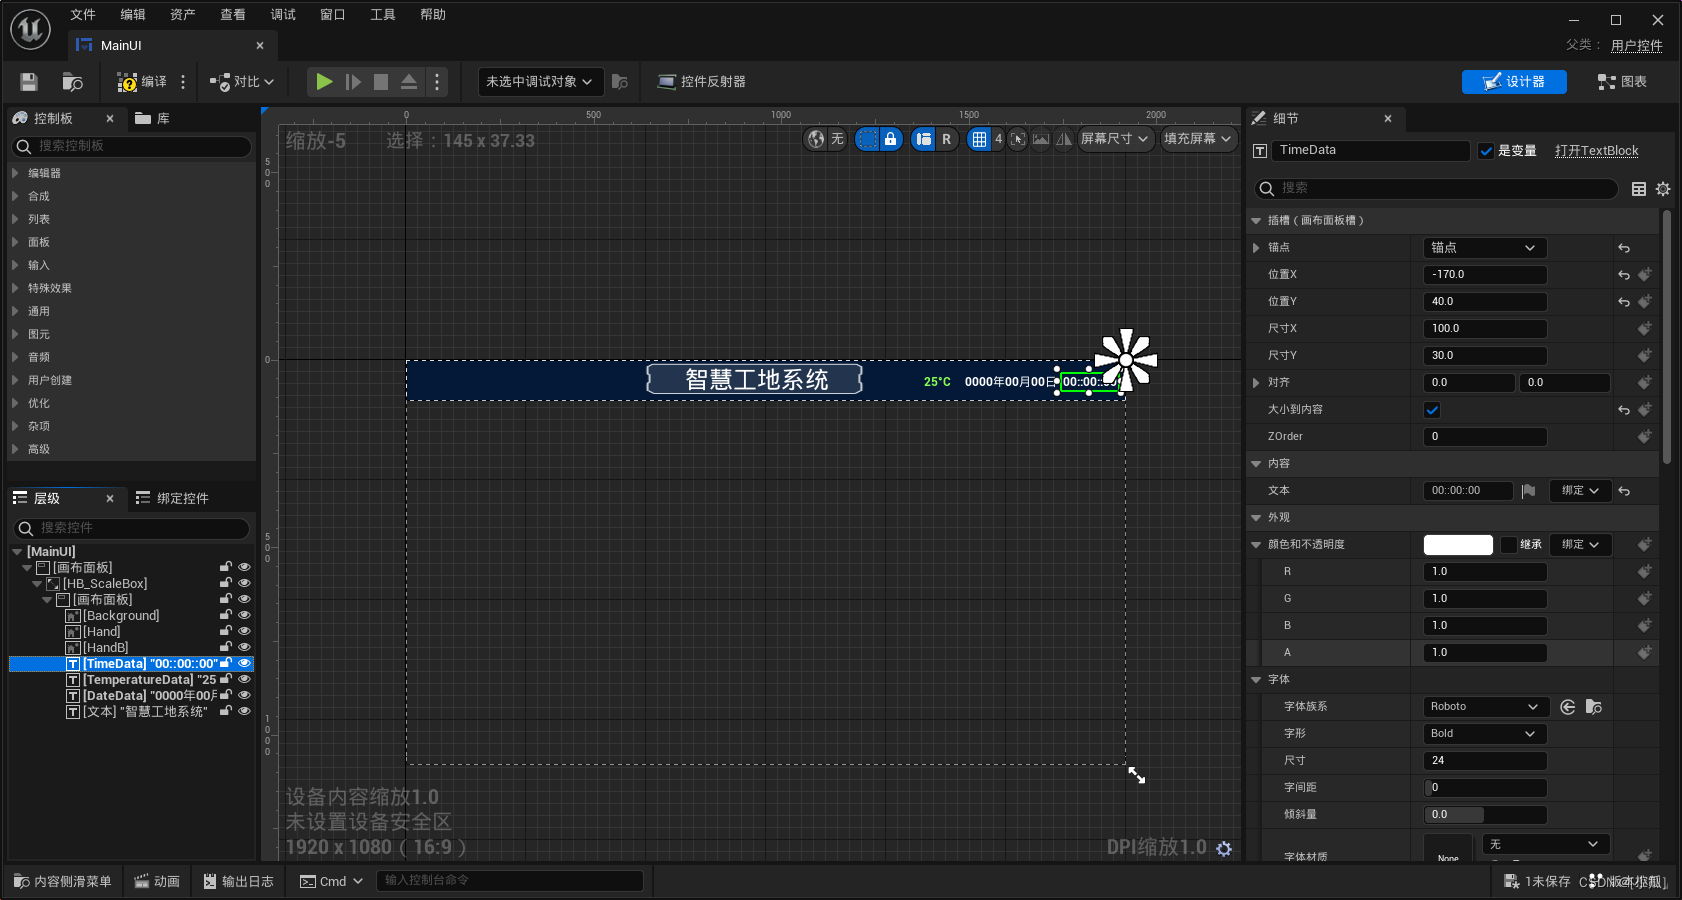This screenshot has height=900, width=1682.
Task: Click the white color swatch
Action: [1458, 545]
